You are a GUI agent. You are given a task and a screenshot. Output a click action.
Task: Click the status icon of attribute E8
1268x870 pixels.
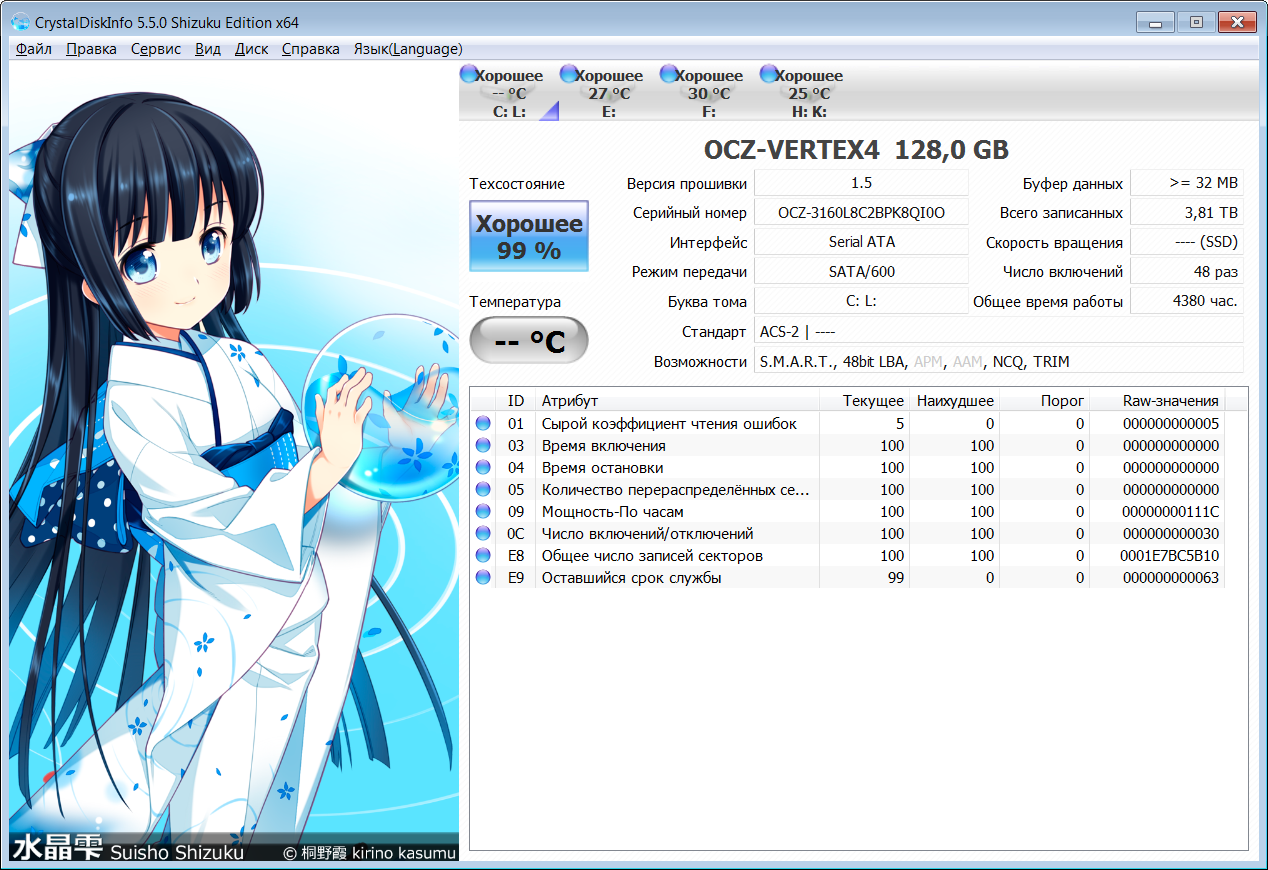pos(483,556)
